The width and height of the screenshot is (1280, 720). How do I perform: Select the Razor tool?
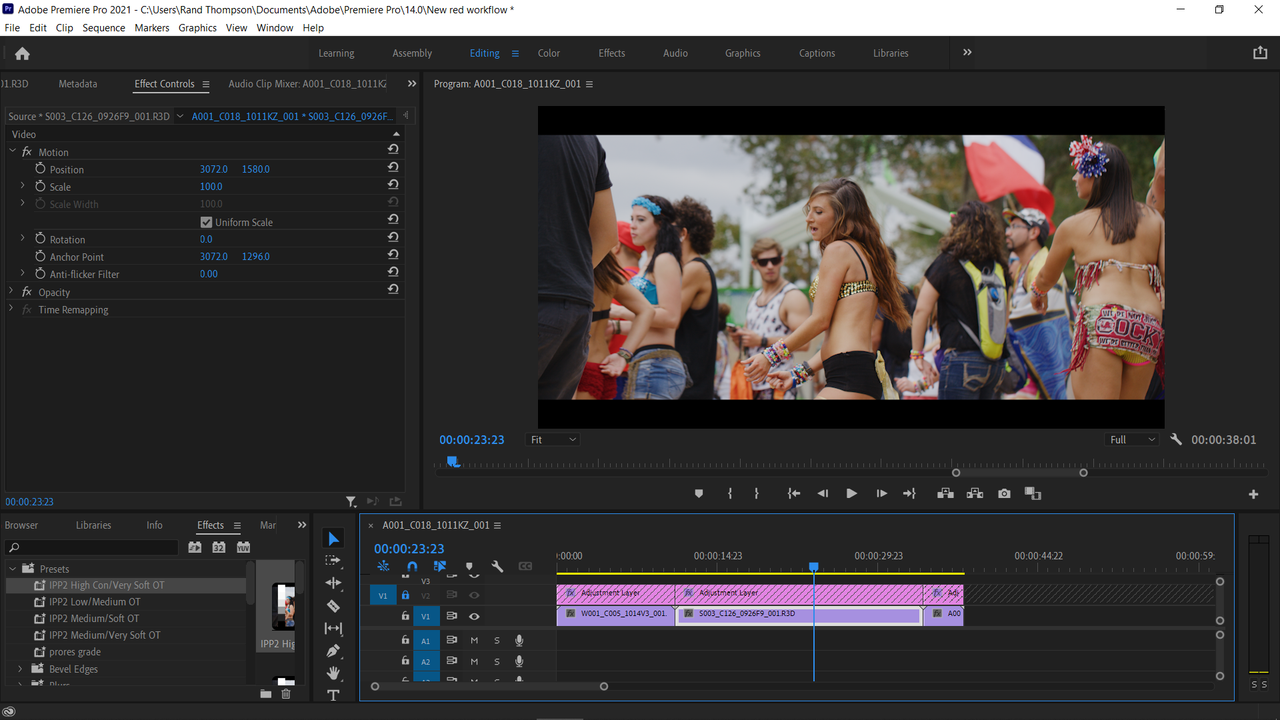click(x=333, y=606)
